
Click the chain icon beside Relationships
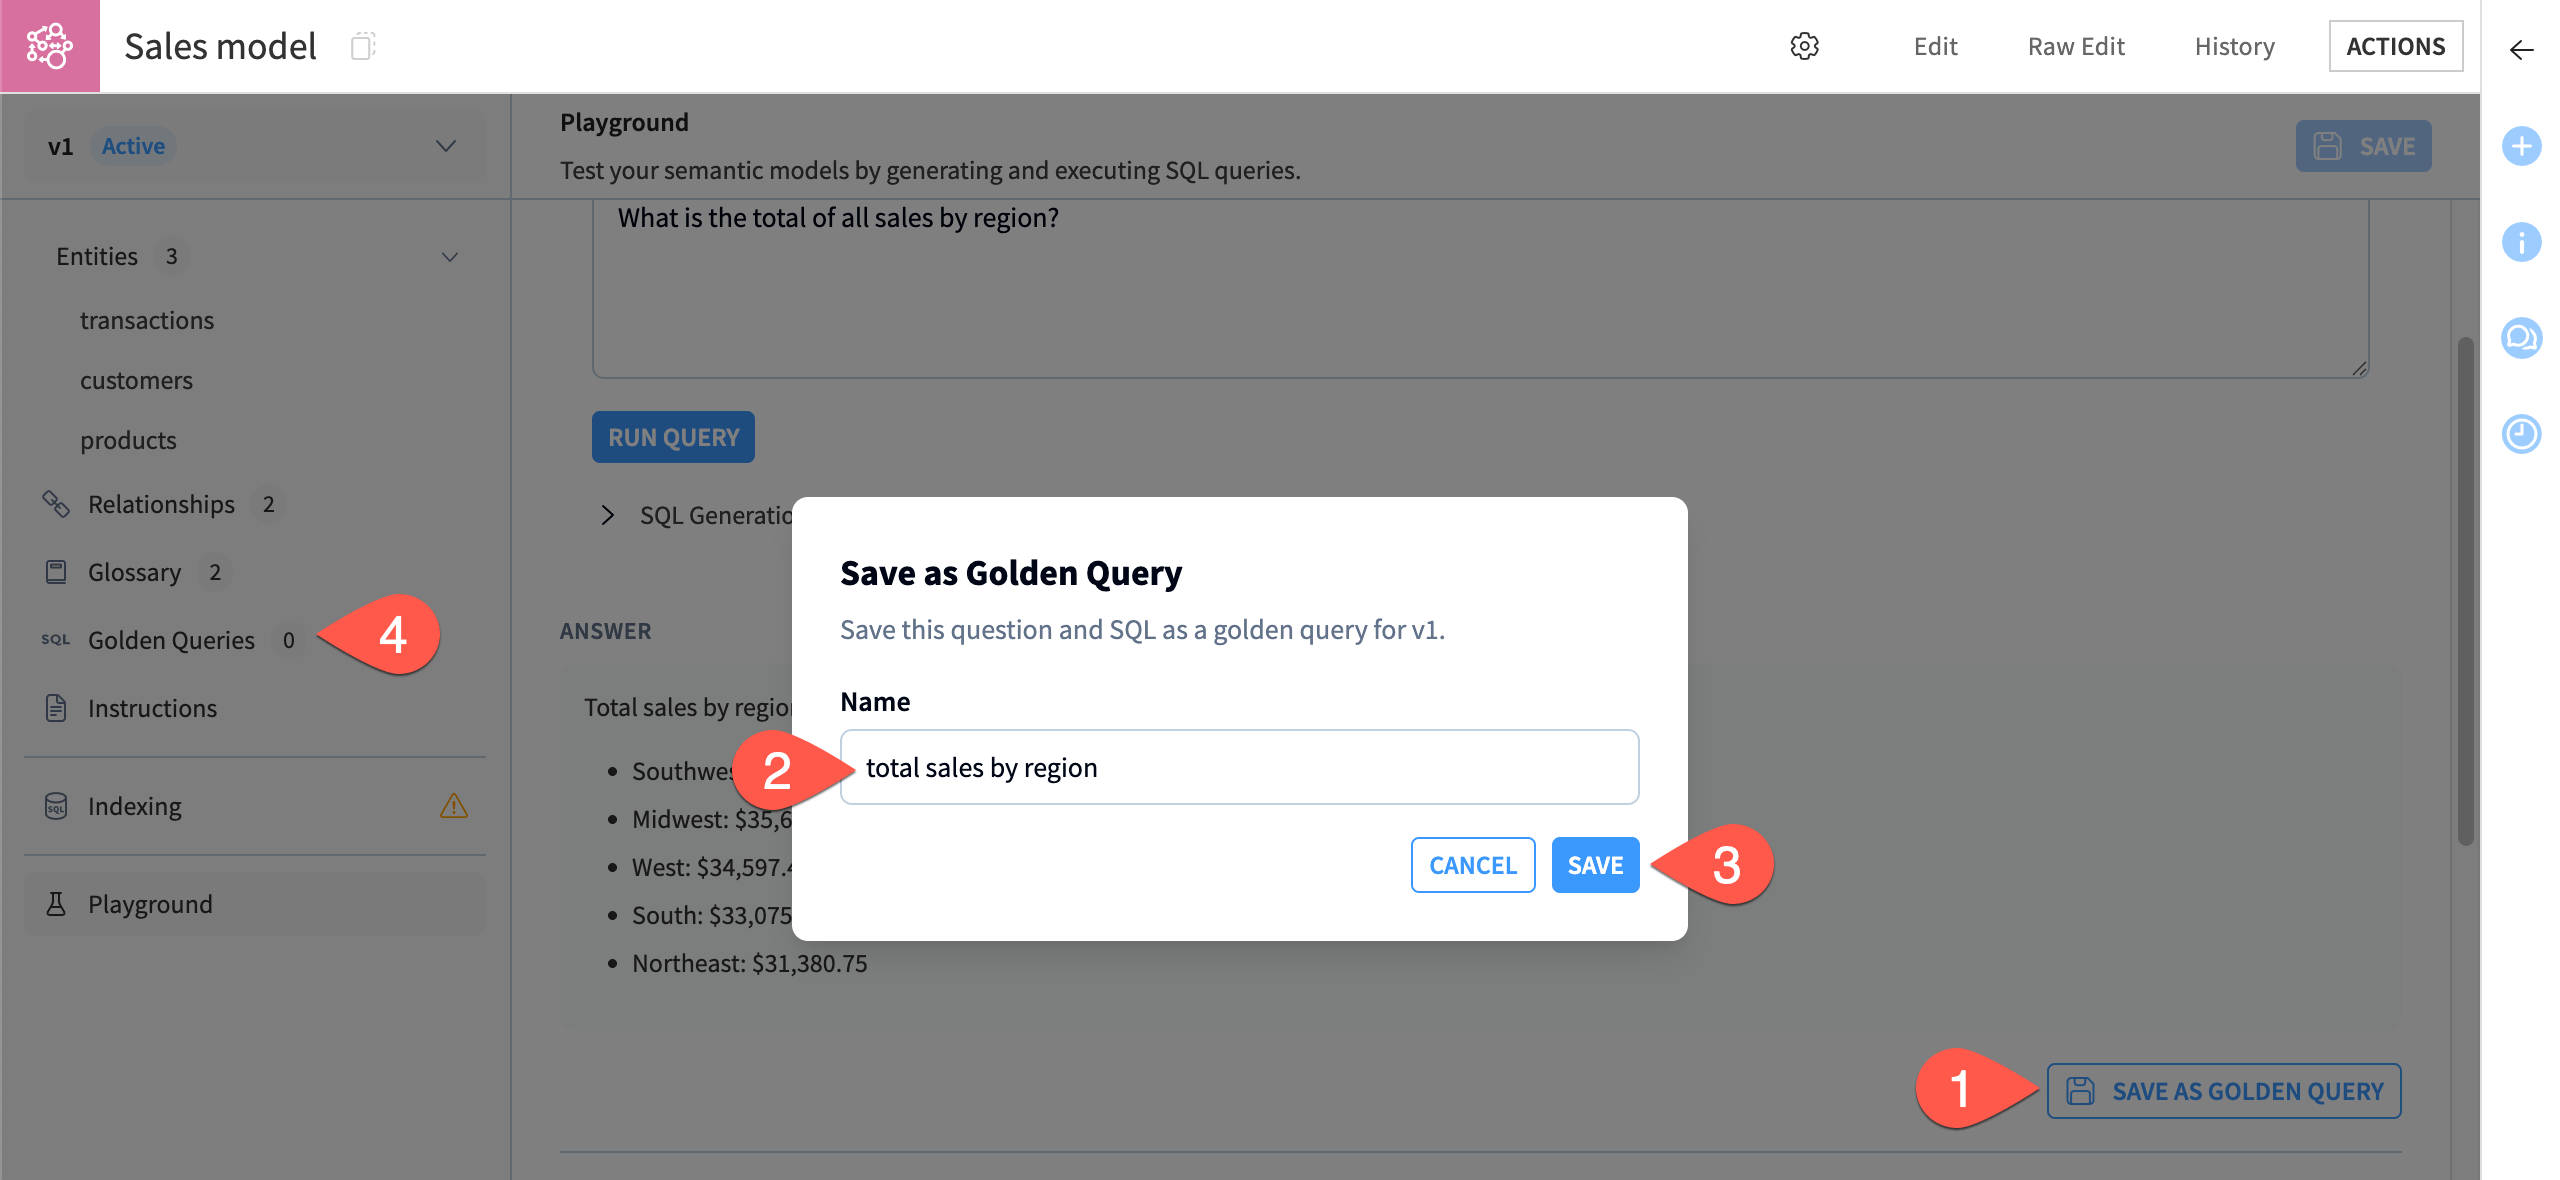coord(55,504)
